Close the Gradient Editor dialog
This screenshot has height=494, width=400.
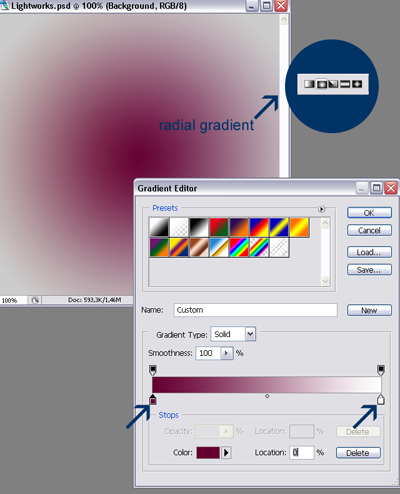(391, 188)
